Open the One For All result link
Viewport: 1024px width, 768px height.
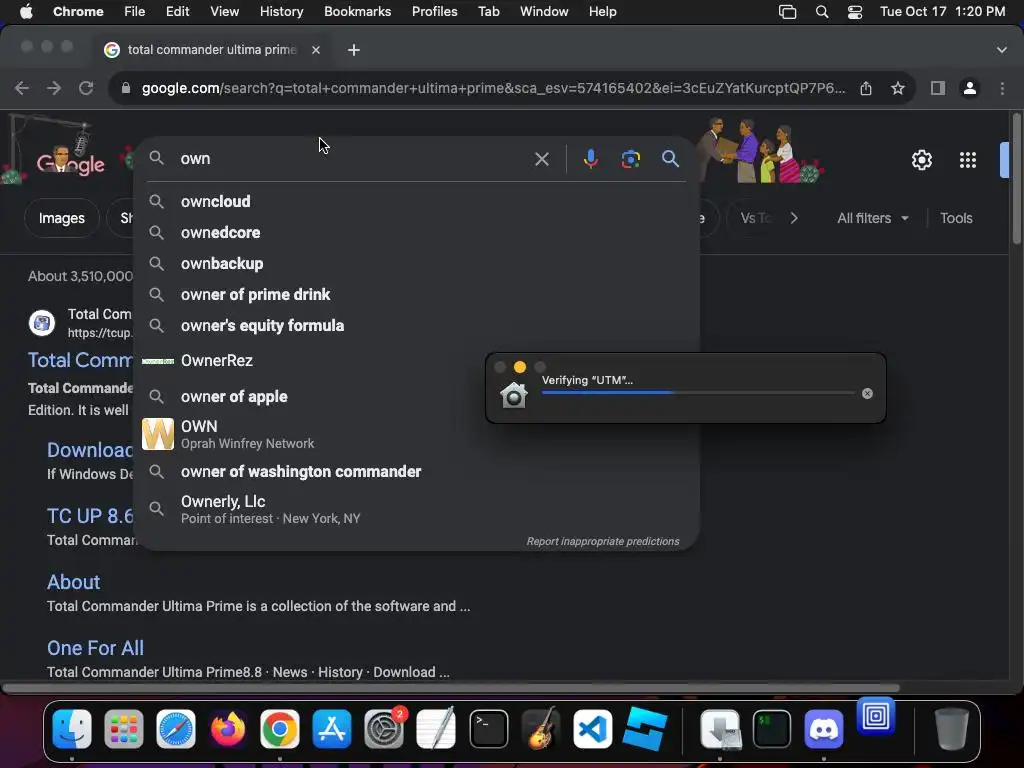[x=95, y=648]
